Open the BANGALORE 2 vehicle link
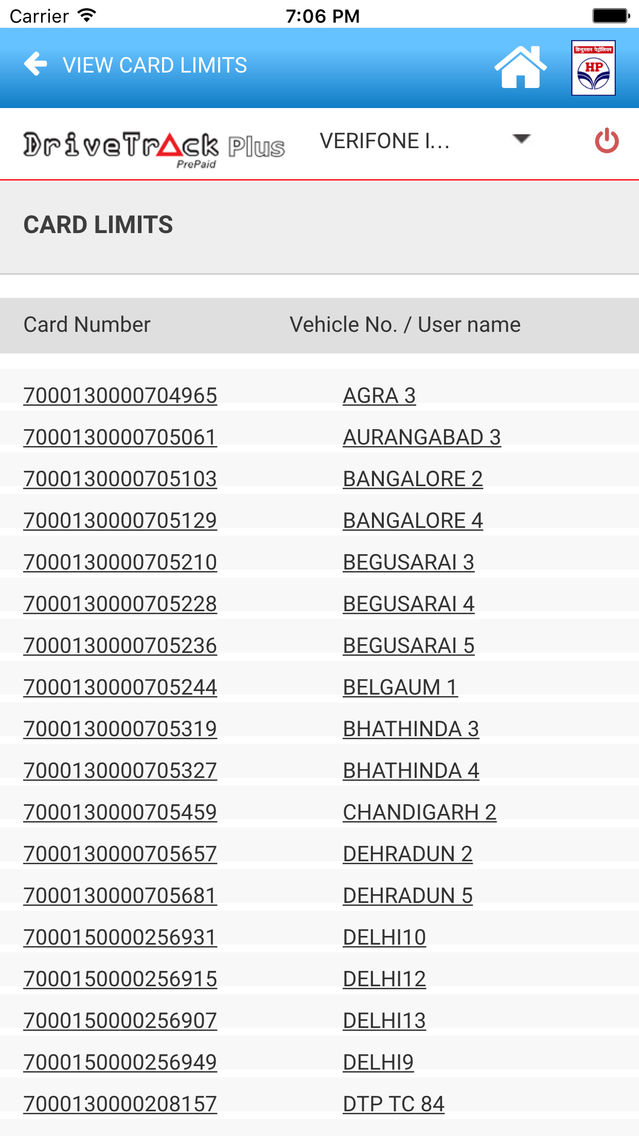 point(412,478)
